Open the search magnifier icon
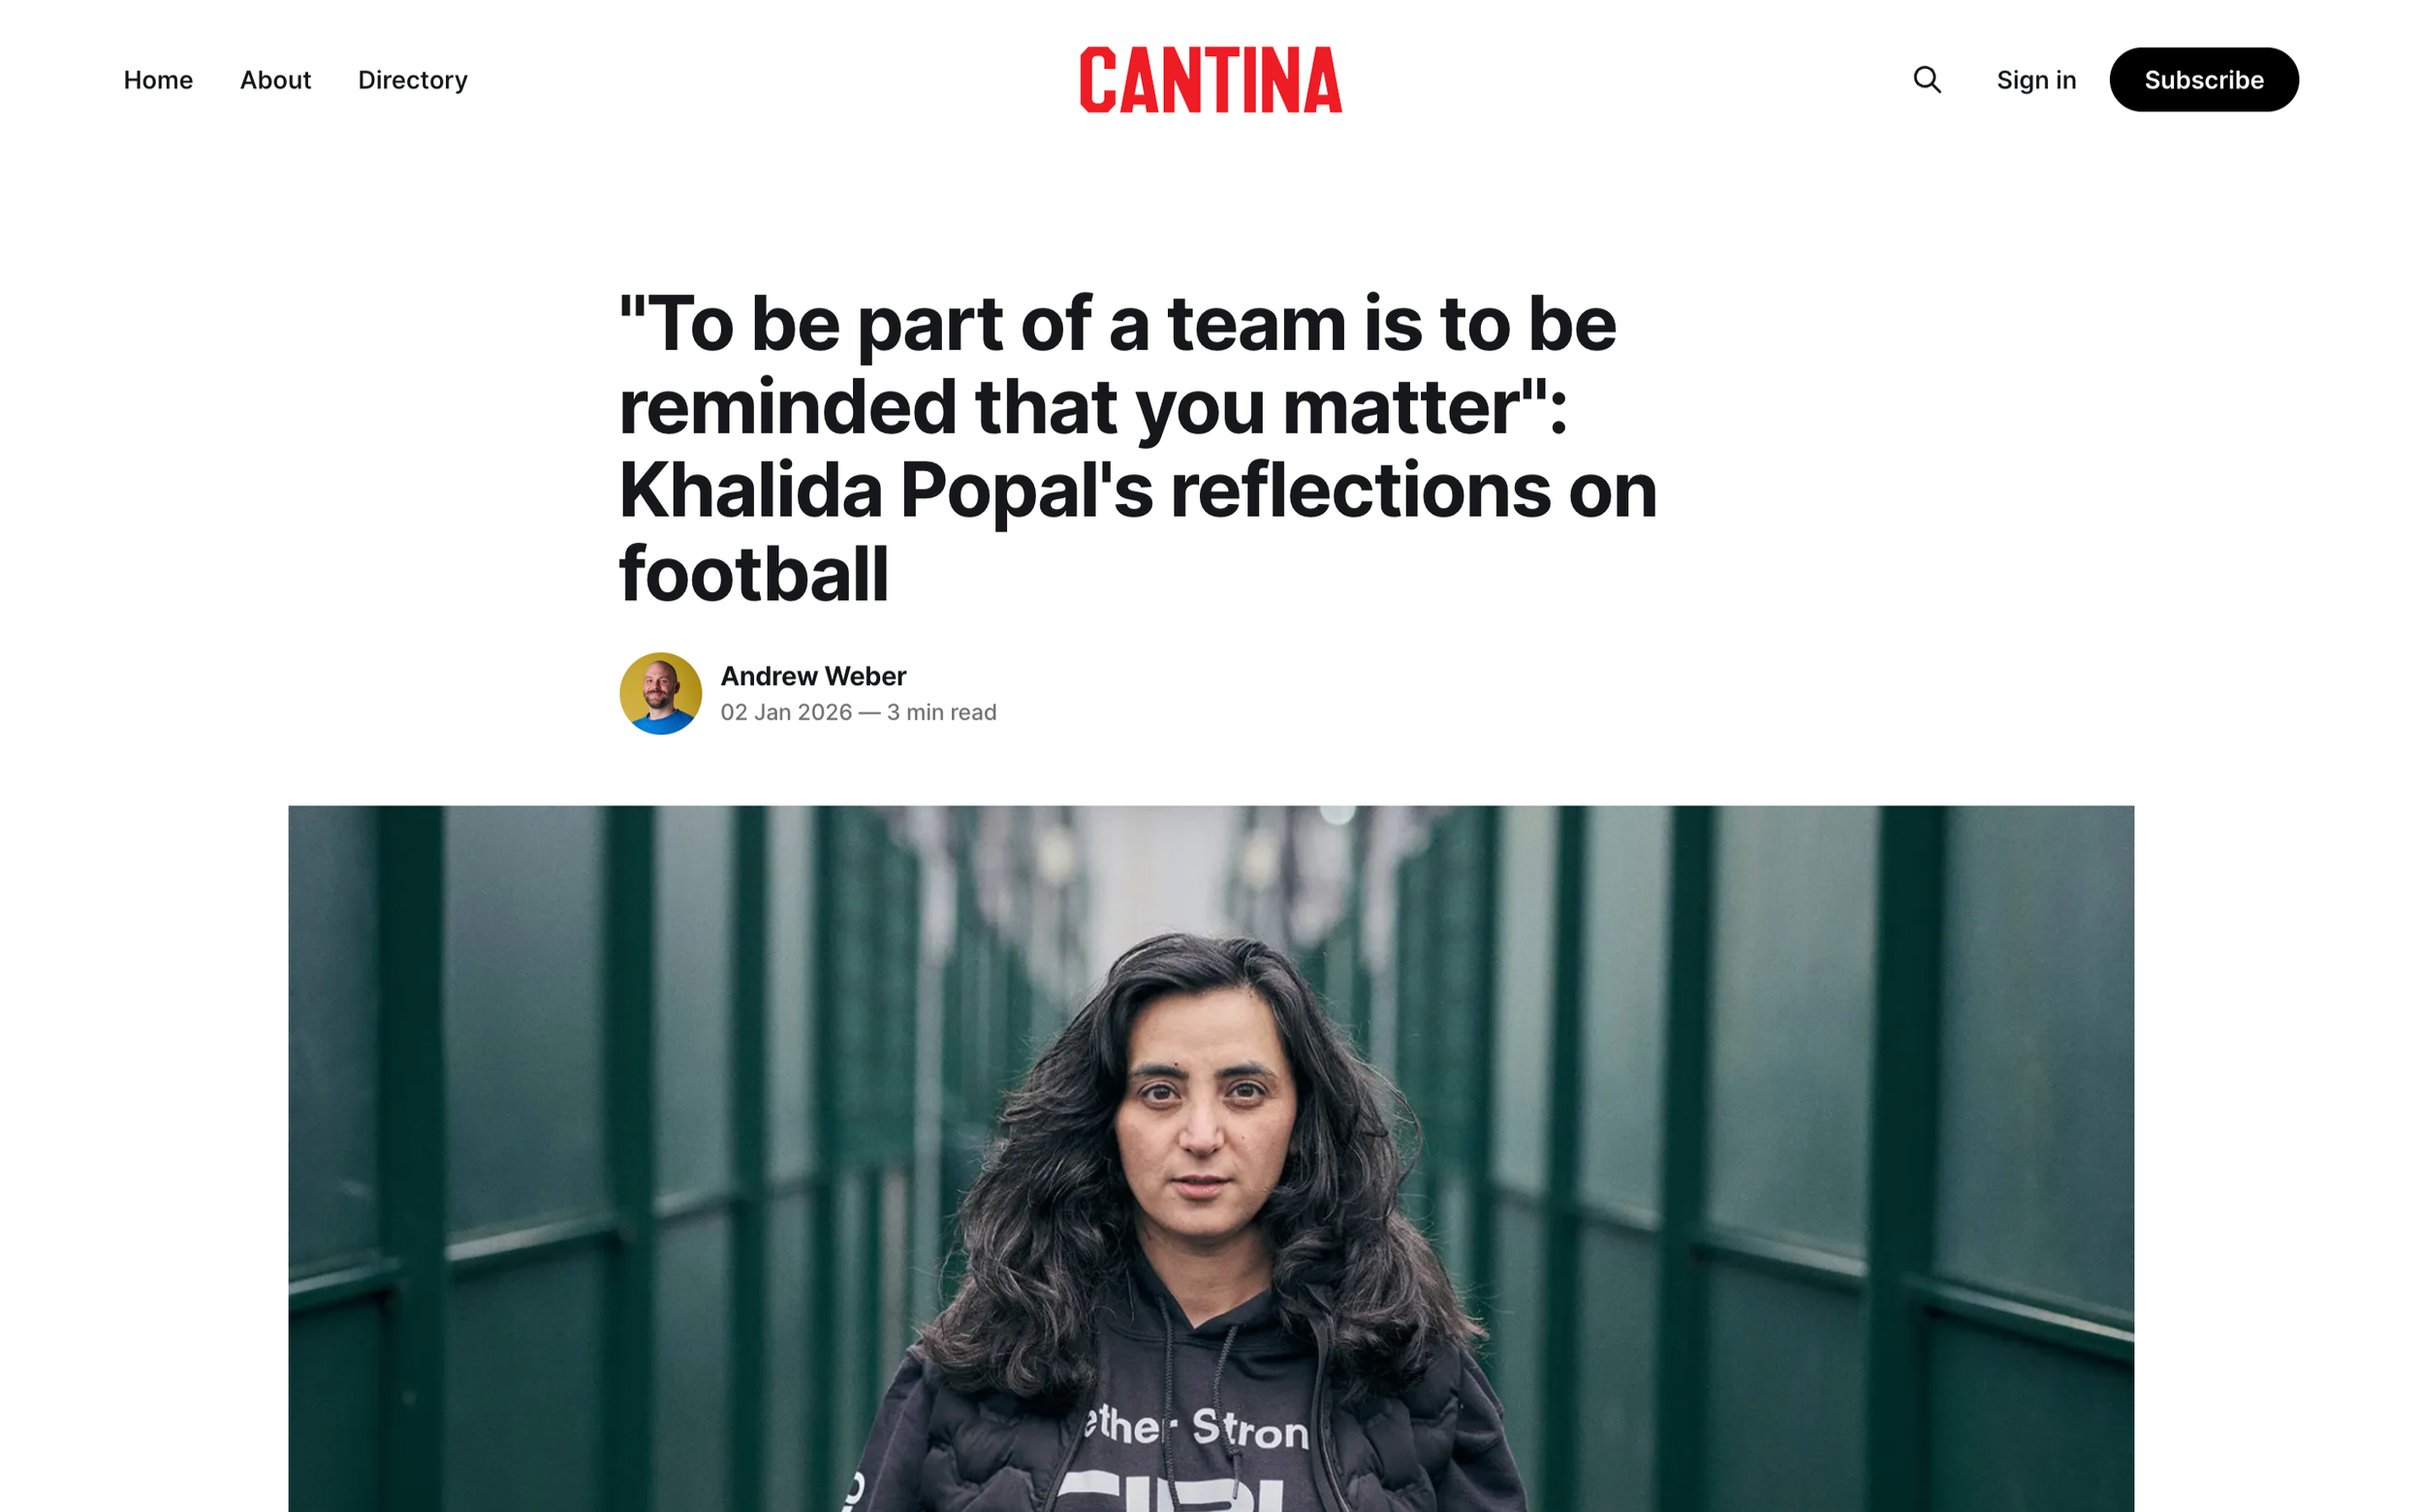This screenshot has height=1512, width=2423. 1927,80
